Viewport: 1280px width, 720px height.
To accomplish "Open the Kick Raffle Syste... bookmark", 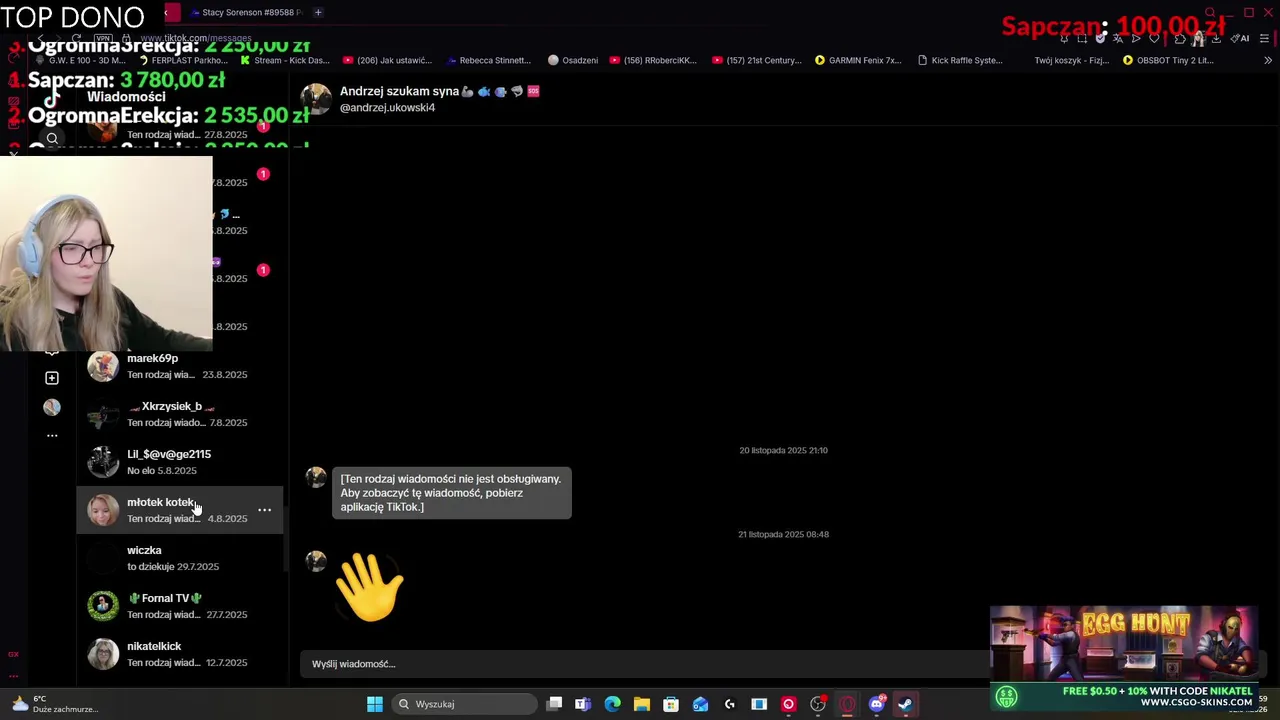I will pos(960,60).
